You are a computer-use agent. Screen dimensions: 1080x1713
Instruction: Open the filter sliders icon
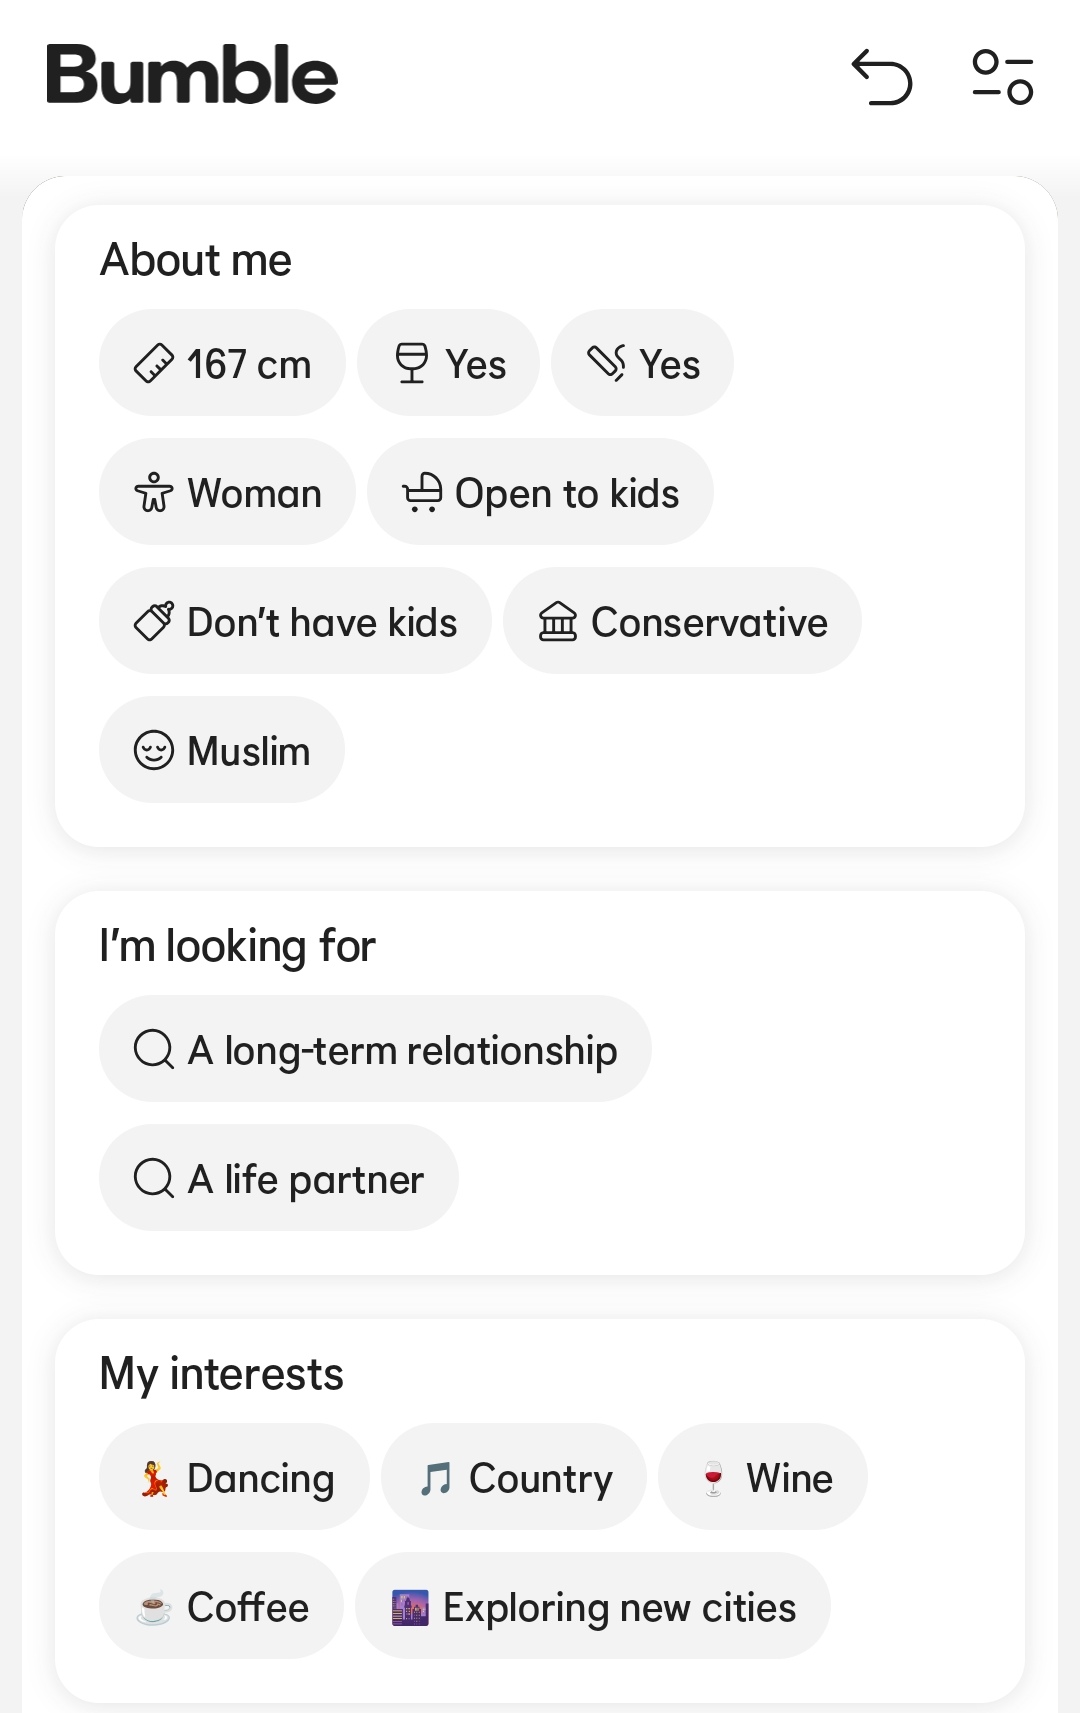[1003, 77]
